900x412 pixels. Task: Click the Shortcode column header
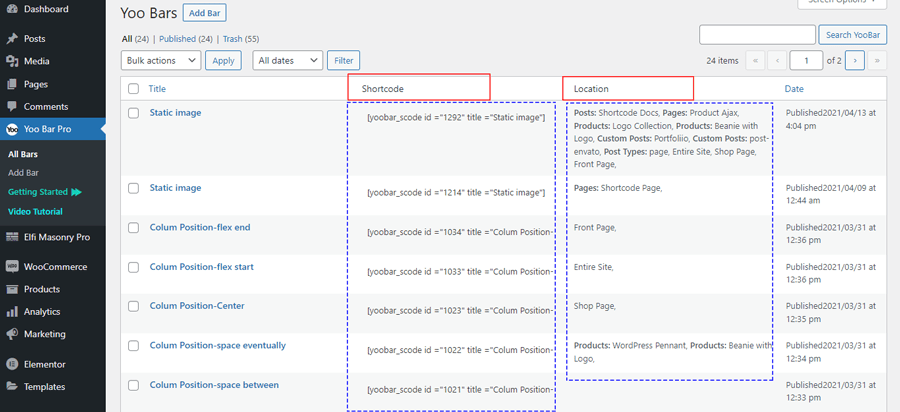[x=383, y=89]
